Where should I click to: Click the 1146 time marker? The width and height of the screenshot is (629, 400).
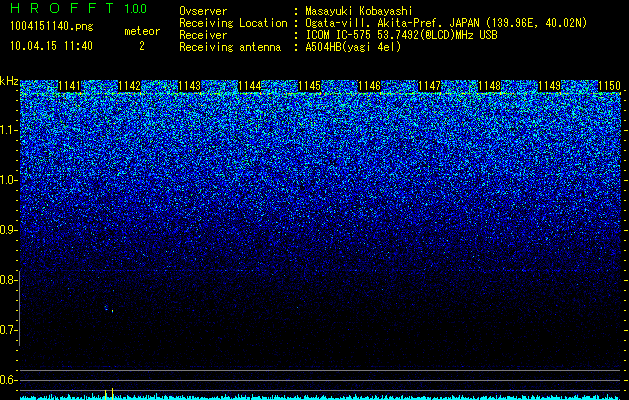point(369,86)
